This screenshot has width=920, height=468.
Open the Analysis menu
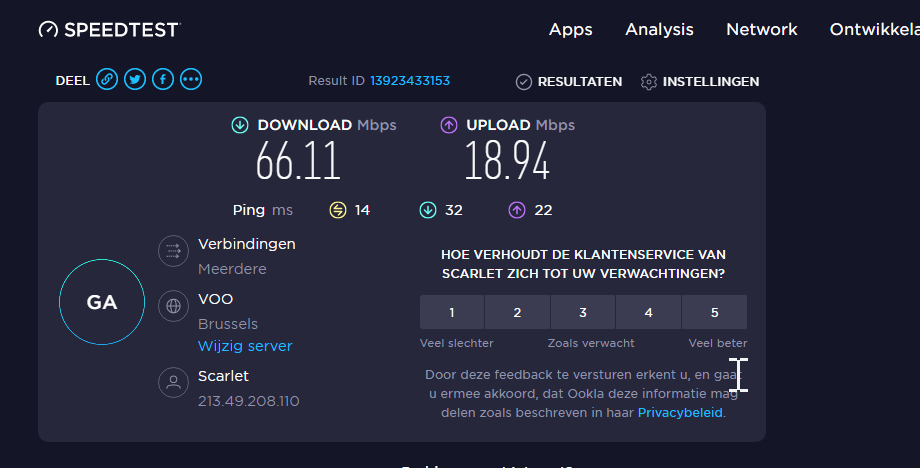[659, 30]
